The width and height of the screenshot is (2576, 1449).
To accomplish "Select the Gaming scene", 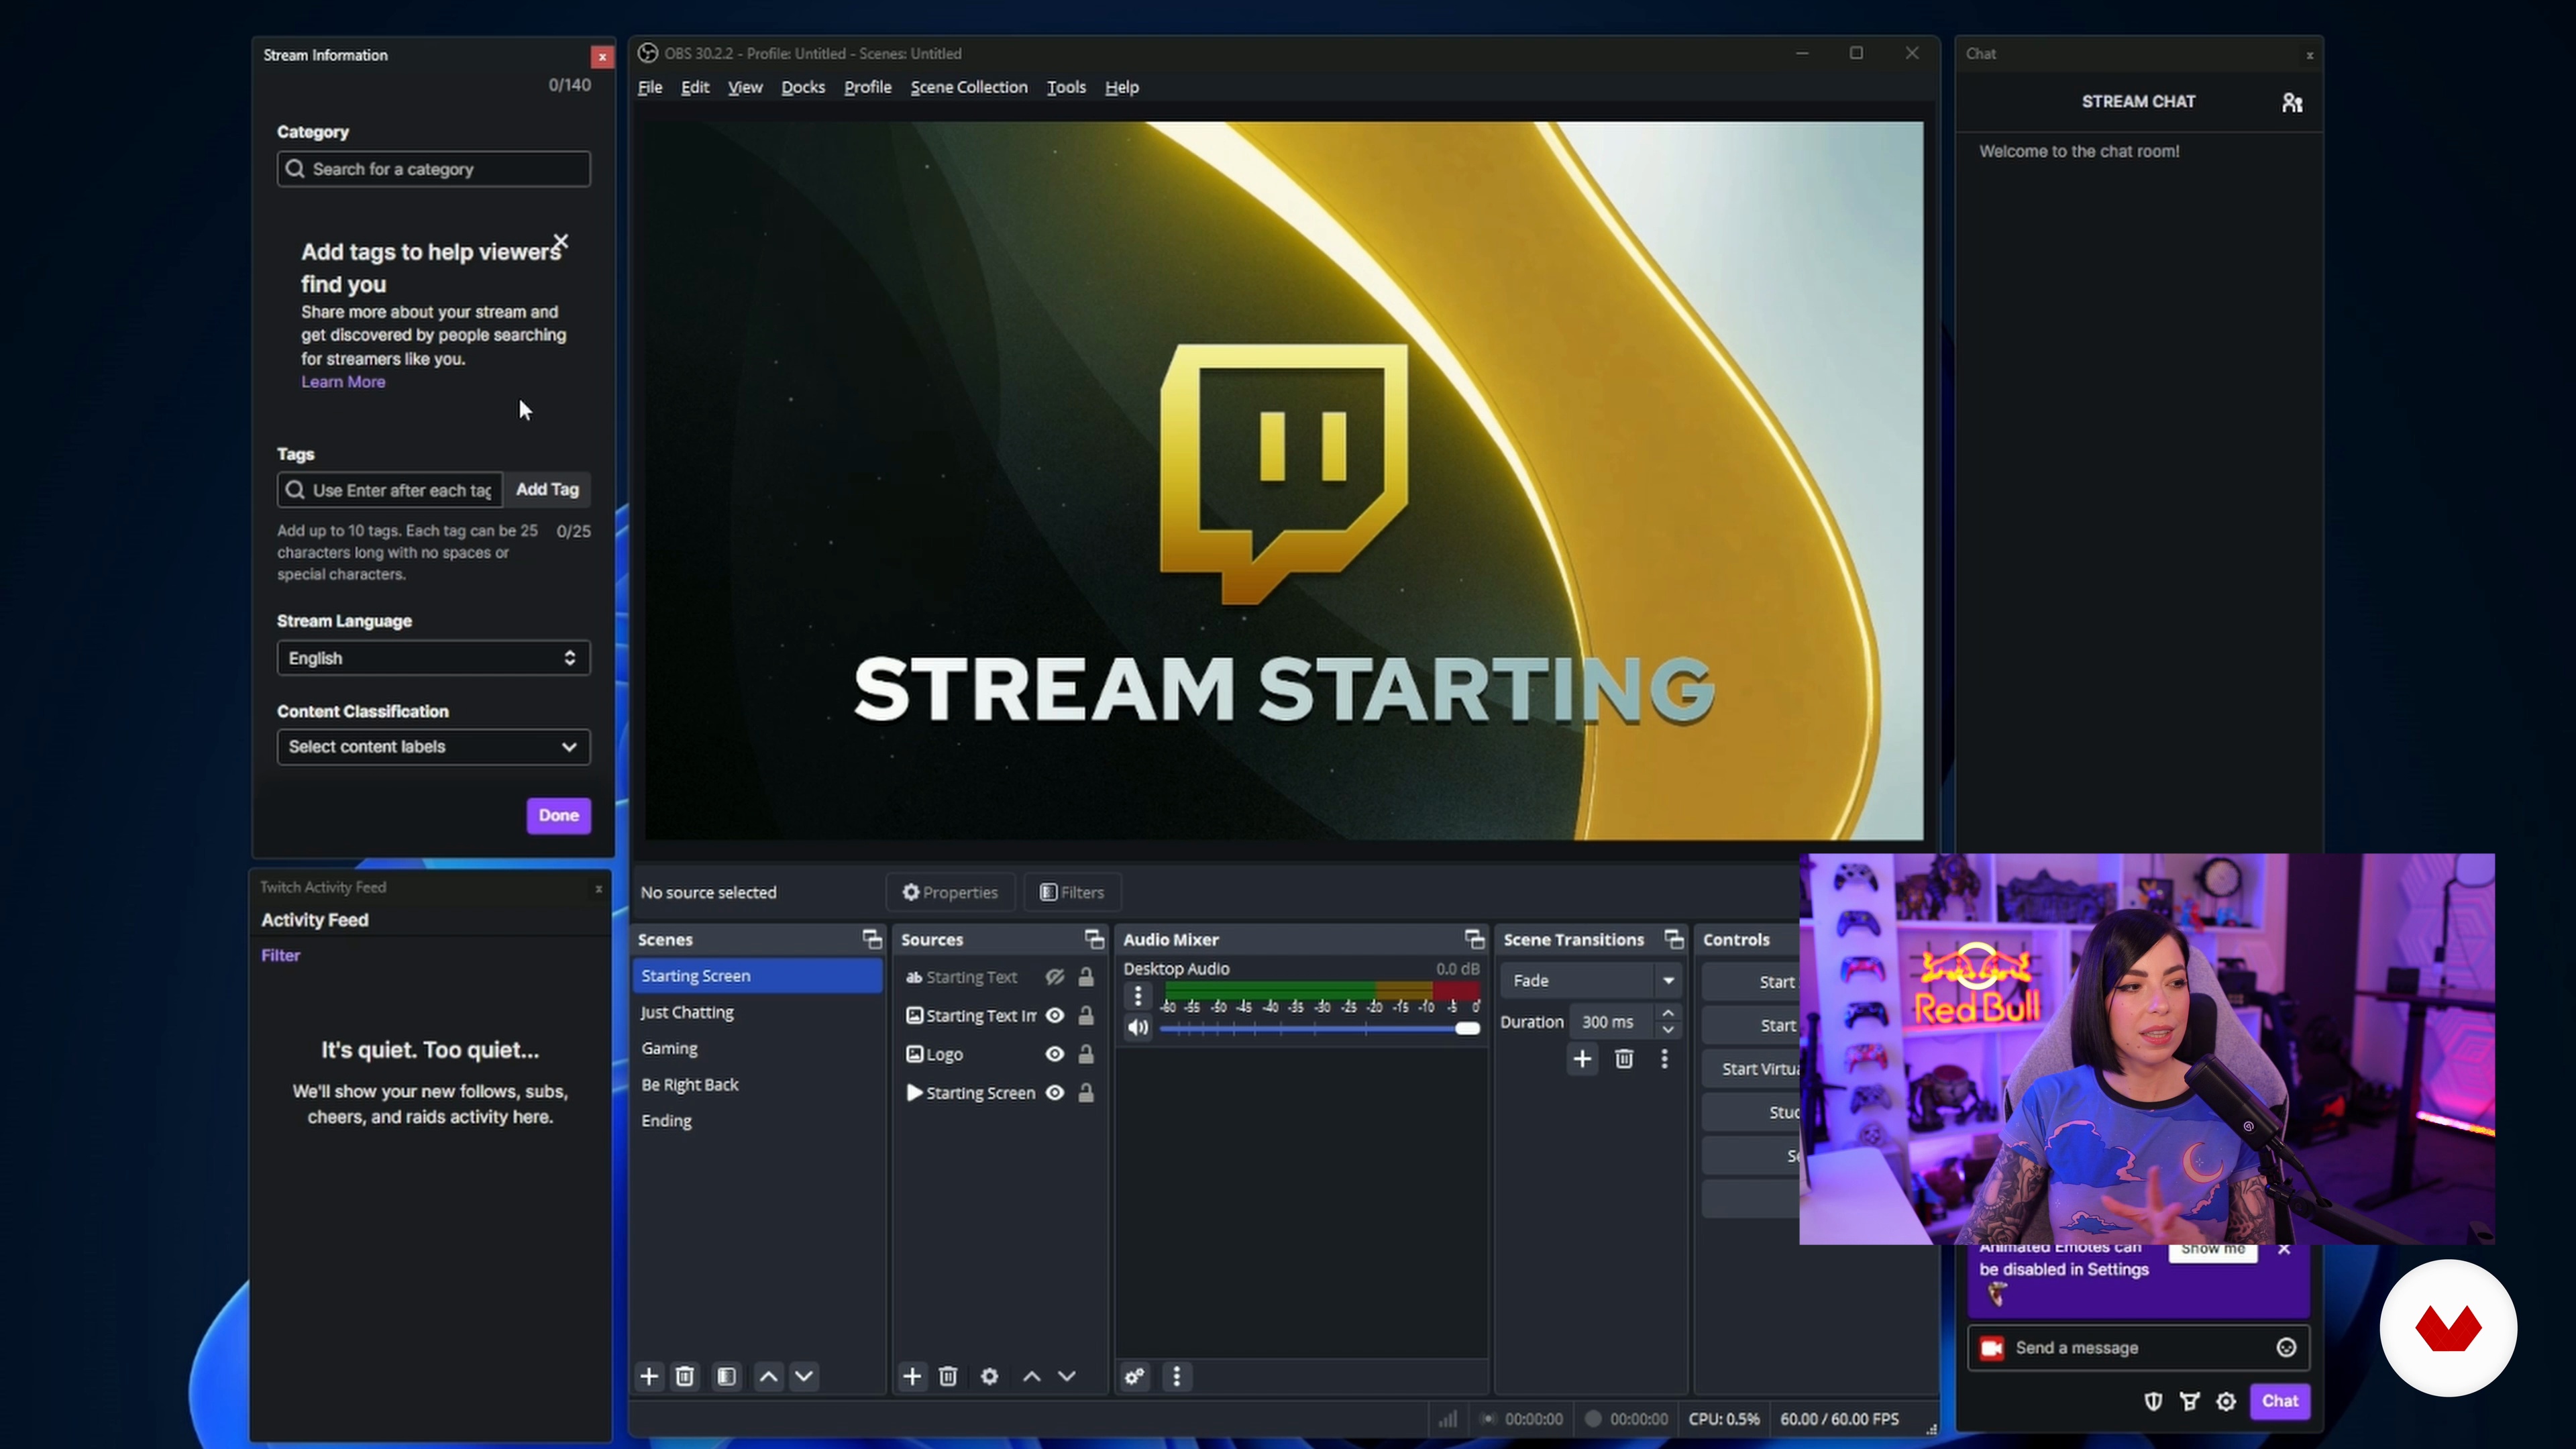I will point(757,1048).
